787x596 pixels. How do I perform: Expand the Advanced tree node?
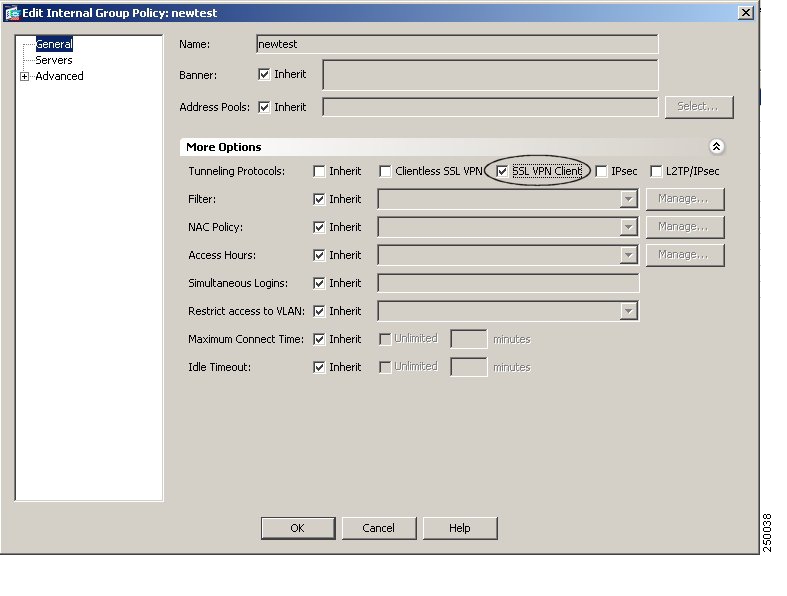24,77
